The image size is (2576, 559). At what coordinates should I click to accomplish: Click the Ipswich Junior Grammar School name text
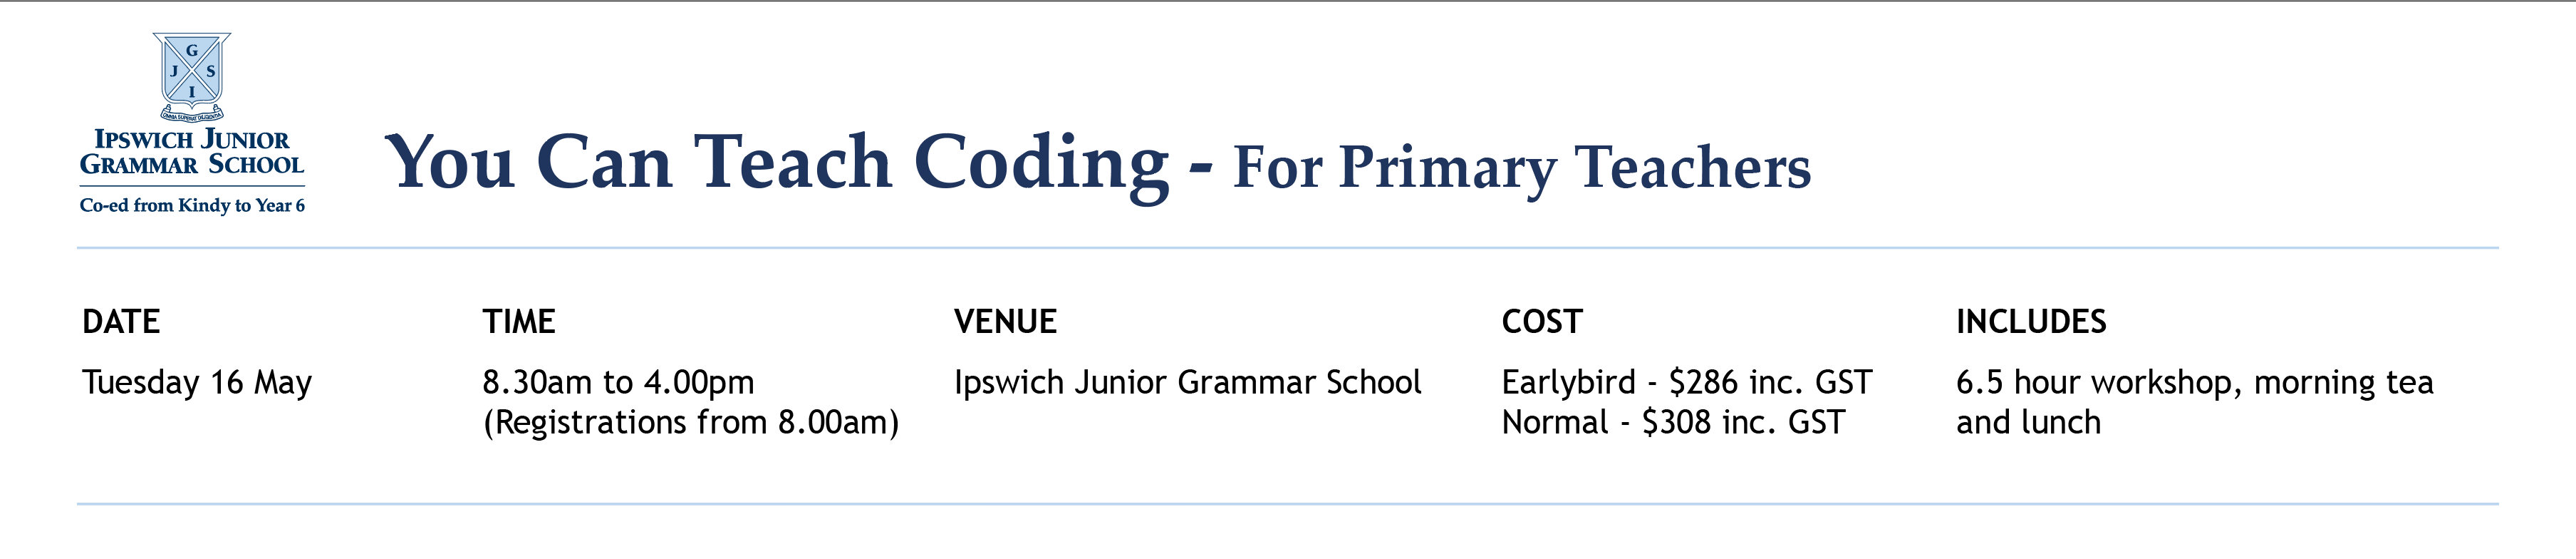tap(192, 152)
